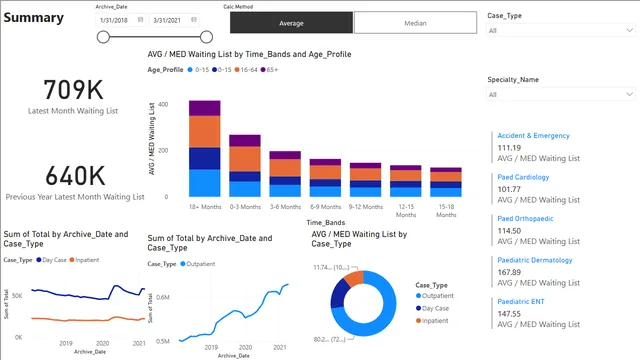Select the Paed Cardiology specialty
Screen dimensions: 640x360
click(x=523, y=177)
